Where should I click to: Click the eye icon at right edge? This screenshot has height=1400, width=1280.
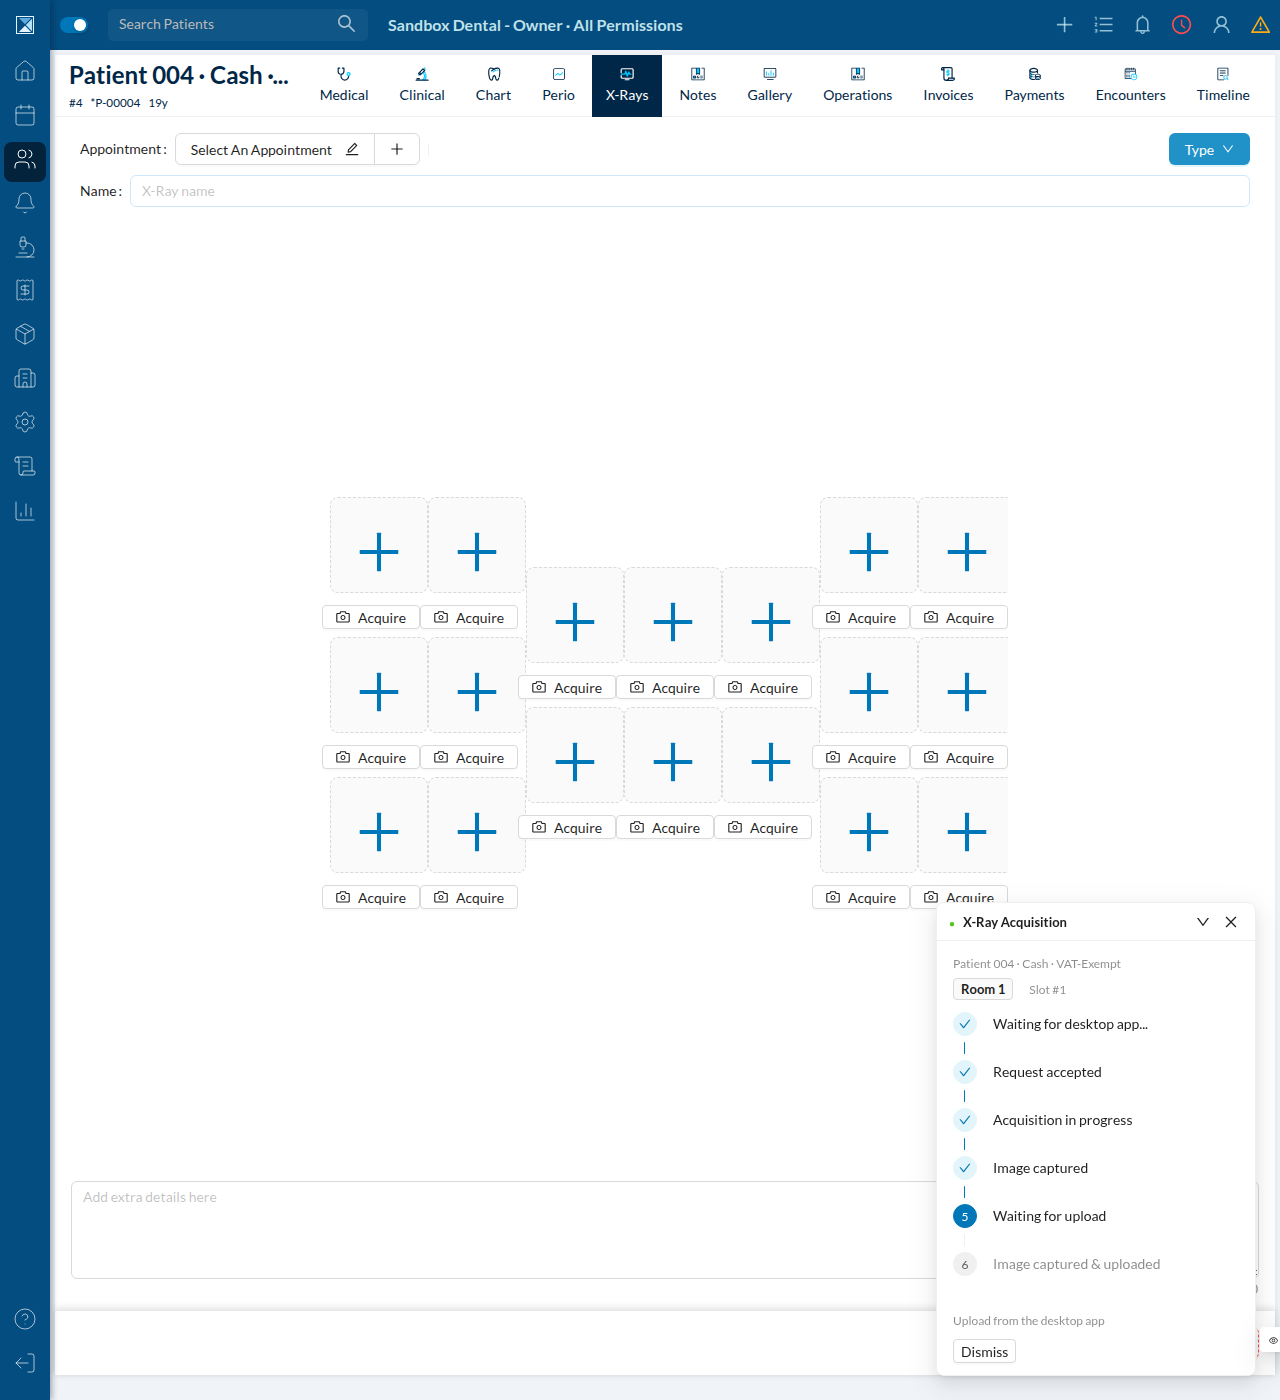click(x=1272, y=1340)
